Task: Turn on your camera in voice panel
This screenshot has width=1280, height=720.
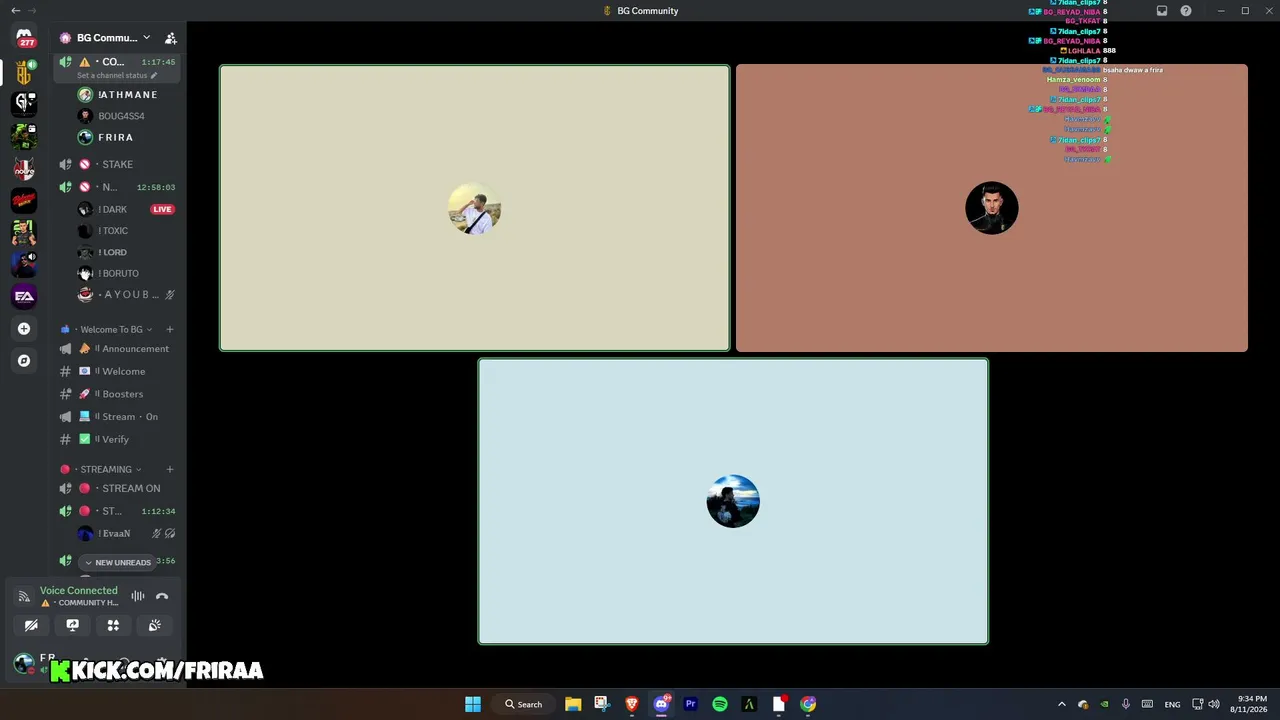Action: pos(31,625)
